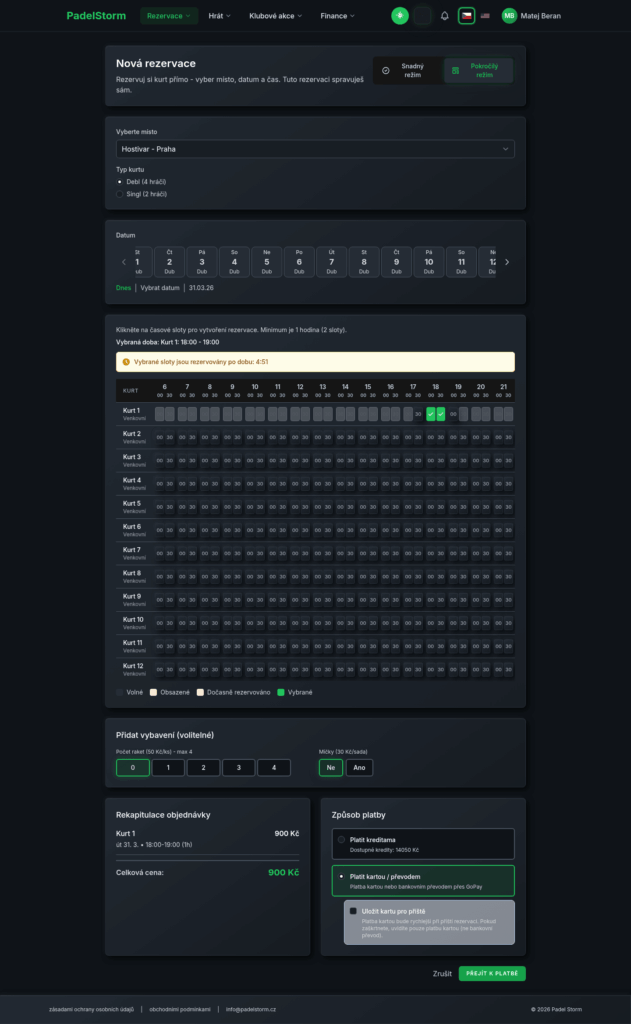Click the clock icon in the reservation timer banner
631x1024 pixels.
point(126,362)
